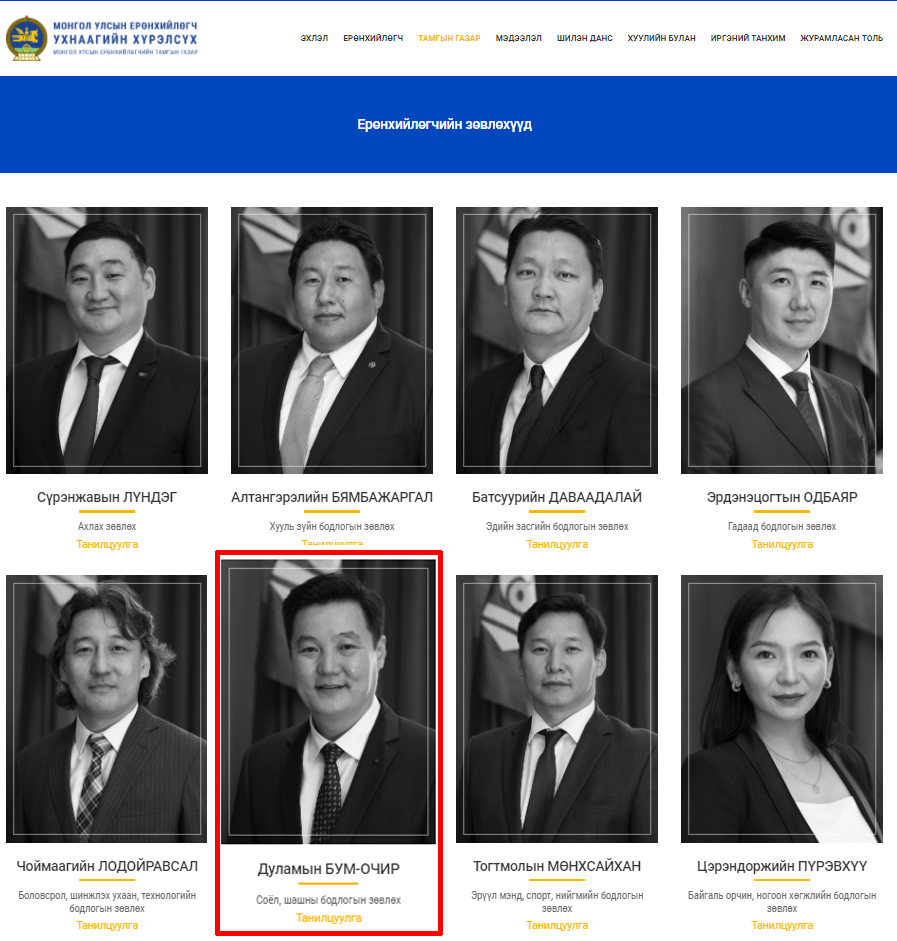Select the ТАМГЫН ГАЗАР menu item
Viewport: 897px width, 941px height.
(449, 38)
